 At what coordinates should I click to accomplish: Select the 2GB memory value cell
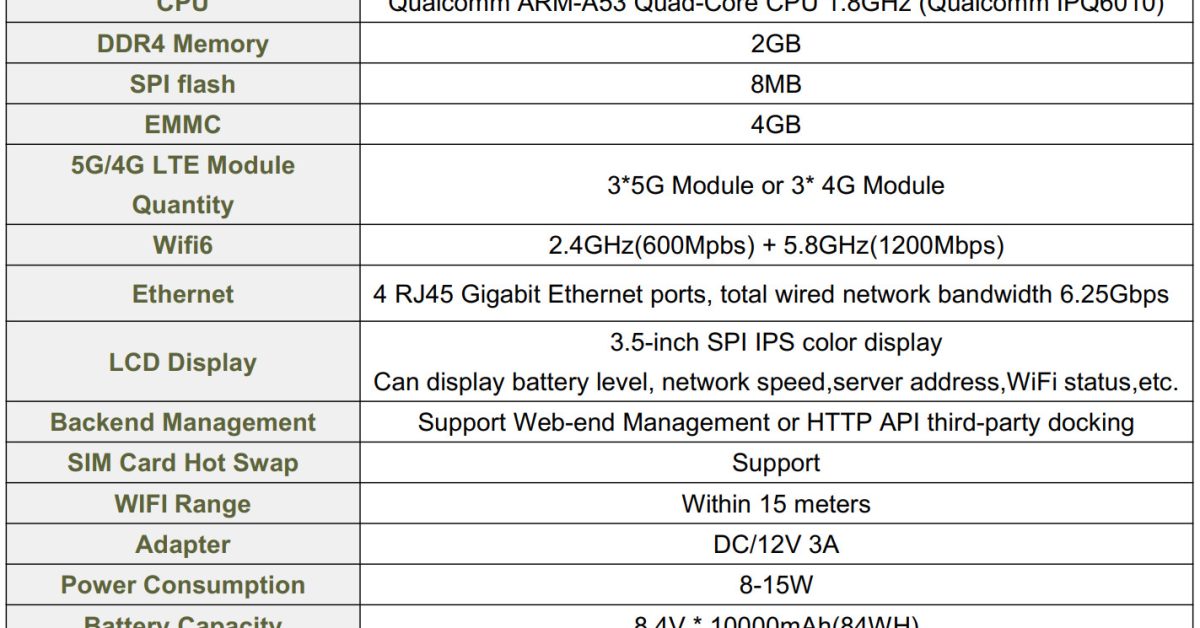tap(775, 44)
